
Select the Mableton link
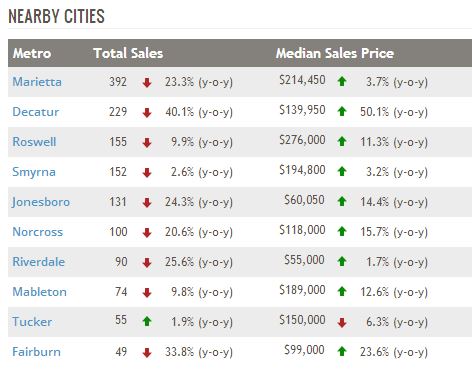point(40,292)
